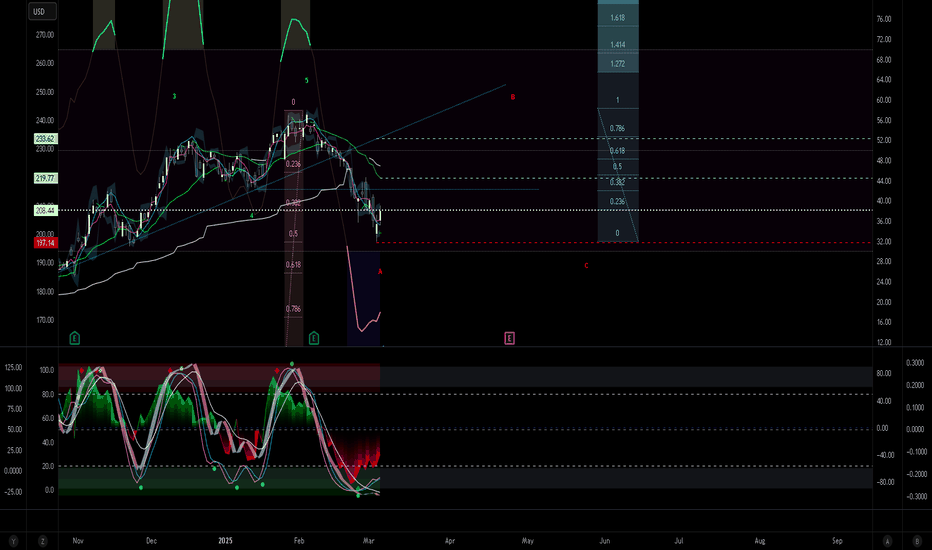The width and height of the screenshot is (932, 550).
Task: Click the Z button at bottom left
Action: (42, 541)
